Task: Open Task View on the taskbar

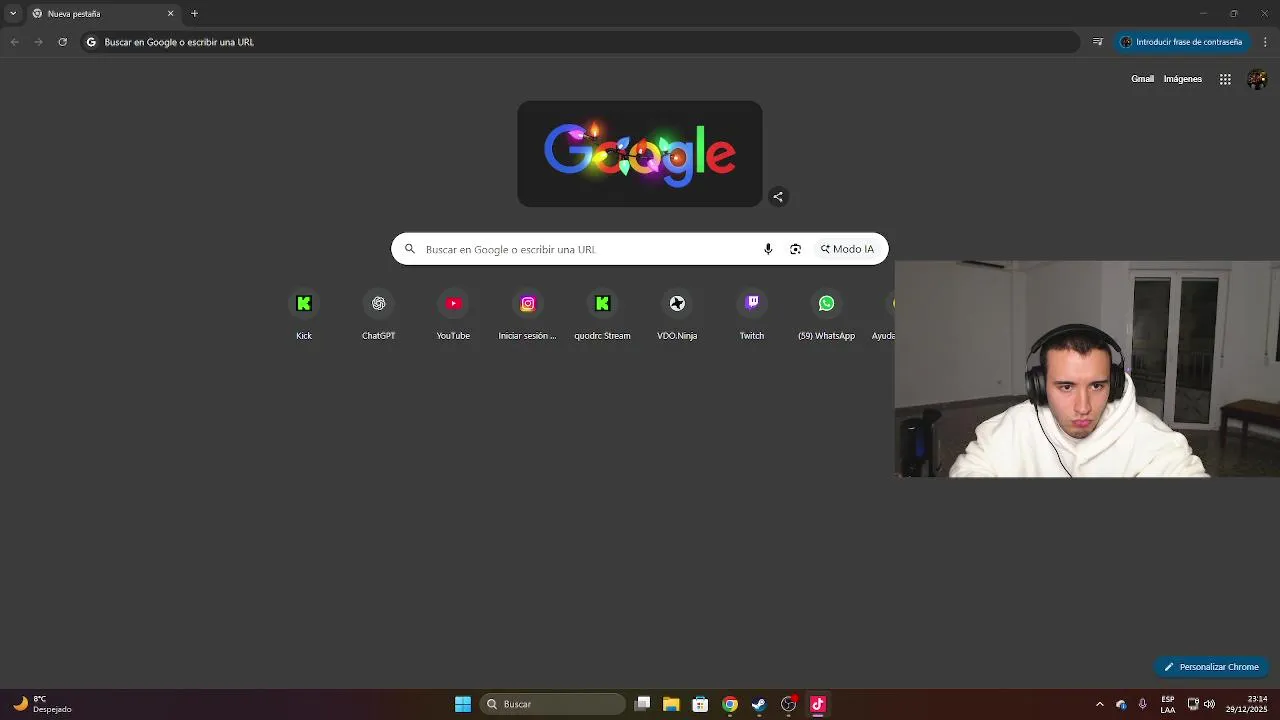Action: [x=643, y=704]
